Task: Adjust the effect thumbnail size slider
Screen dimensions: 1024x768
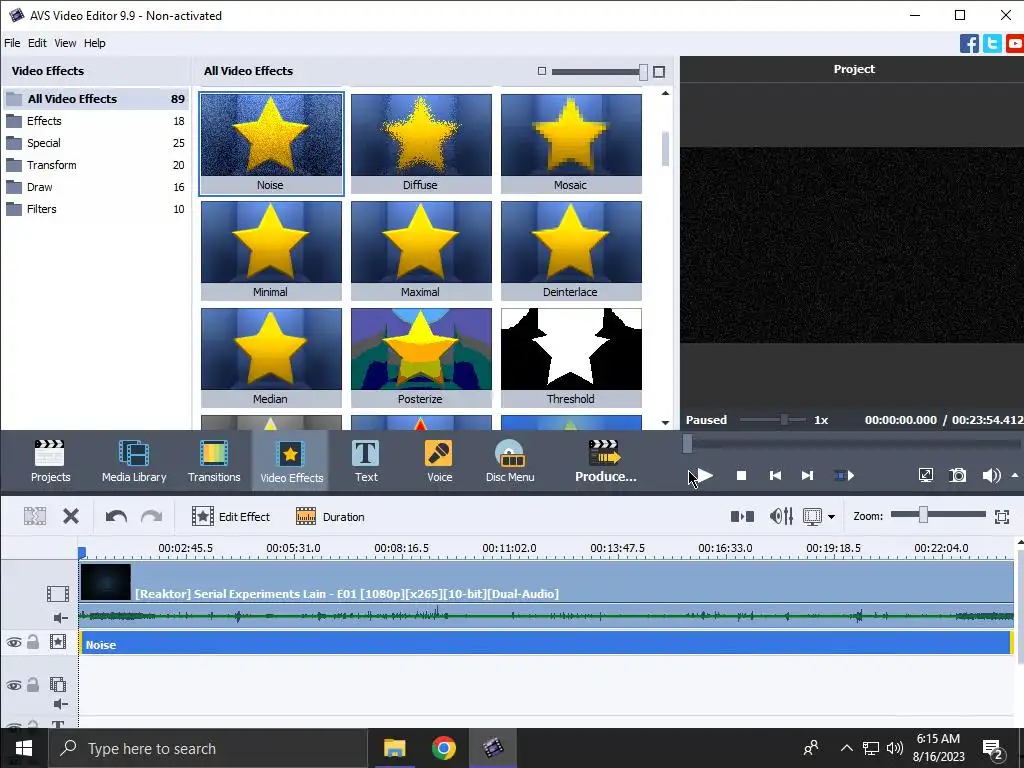Action: click(643, 72)
